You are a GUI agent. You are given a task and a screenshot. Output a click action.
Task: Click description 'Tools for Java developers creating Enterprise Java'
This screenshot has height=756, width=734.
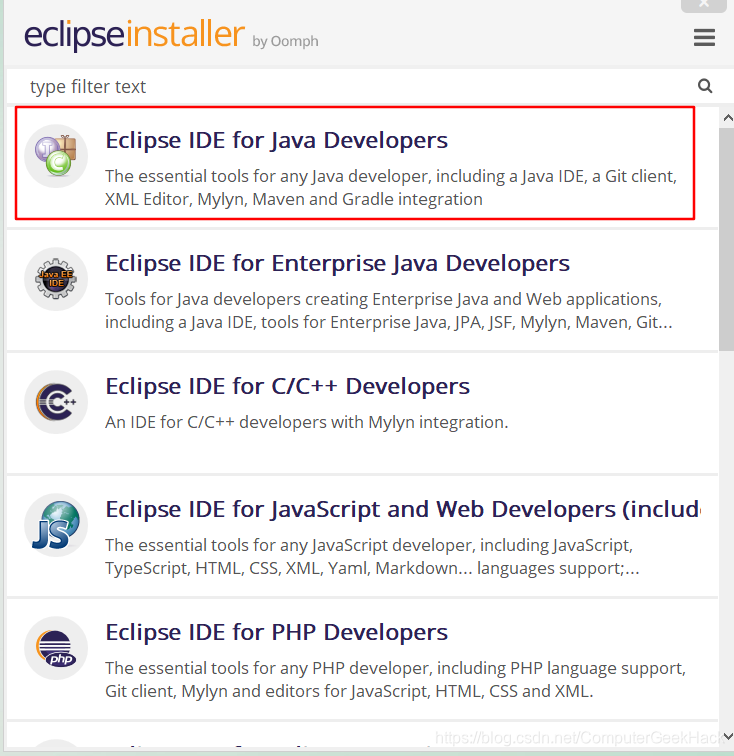coord(389,310)
